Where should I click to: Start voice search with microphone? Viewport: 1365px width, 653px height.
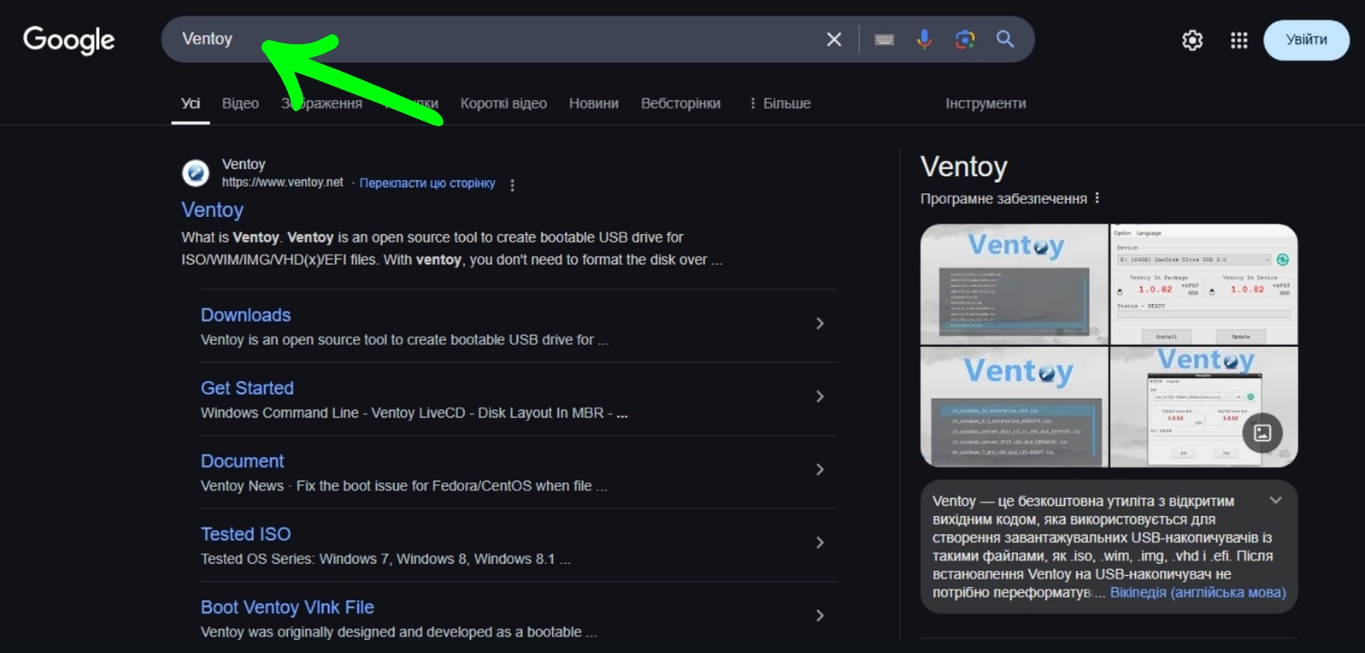click(924, 39)
